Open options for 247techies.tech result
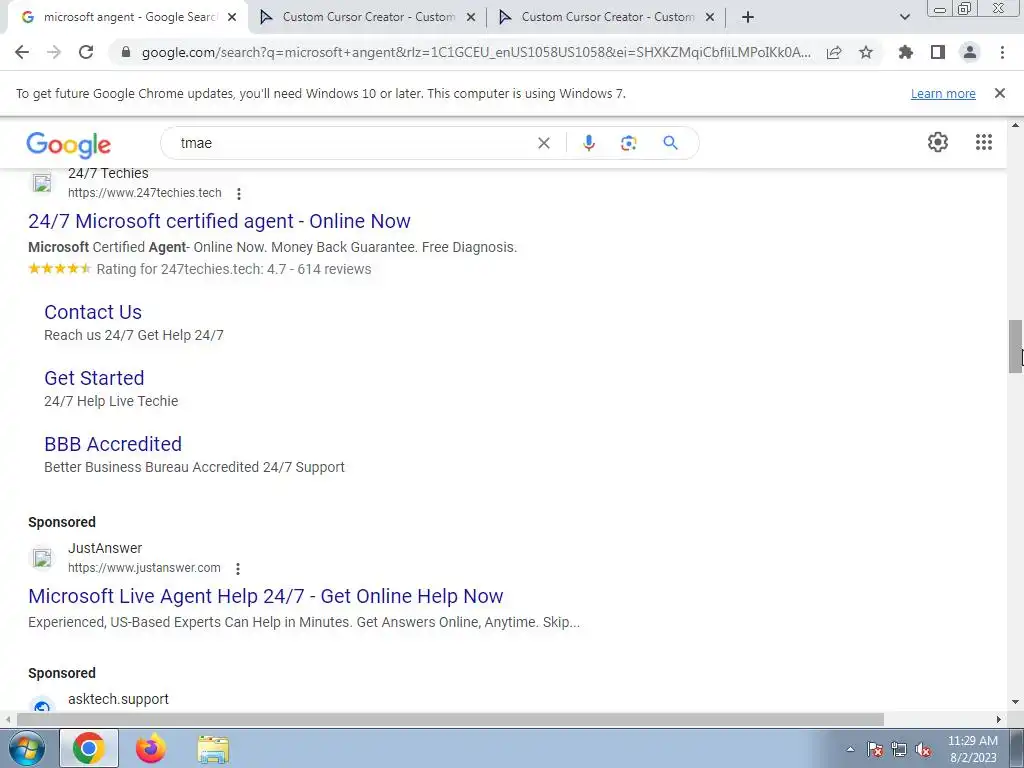 239,193
